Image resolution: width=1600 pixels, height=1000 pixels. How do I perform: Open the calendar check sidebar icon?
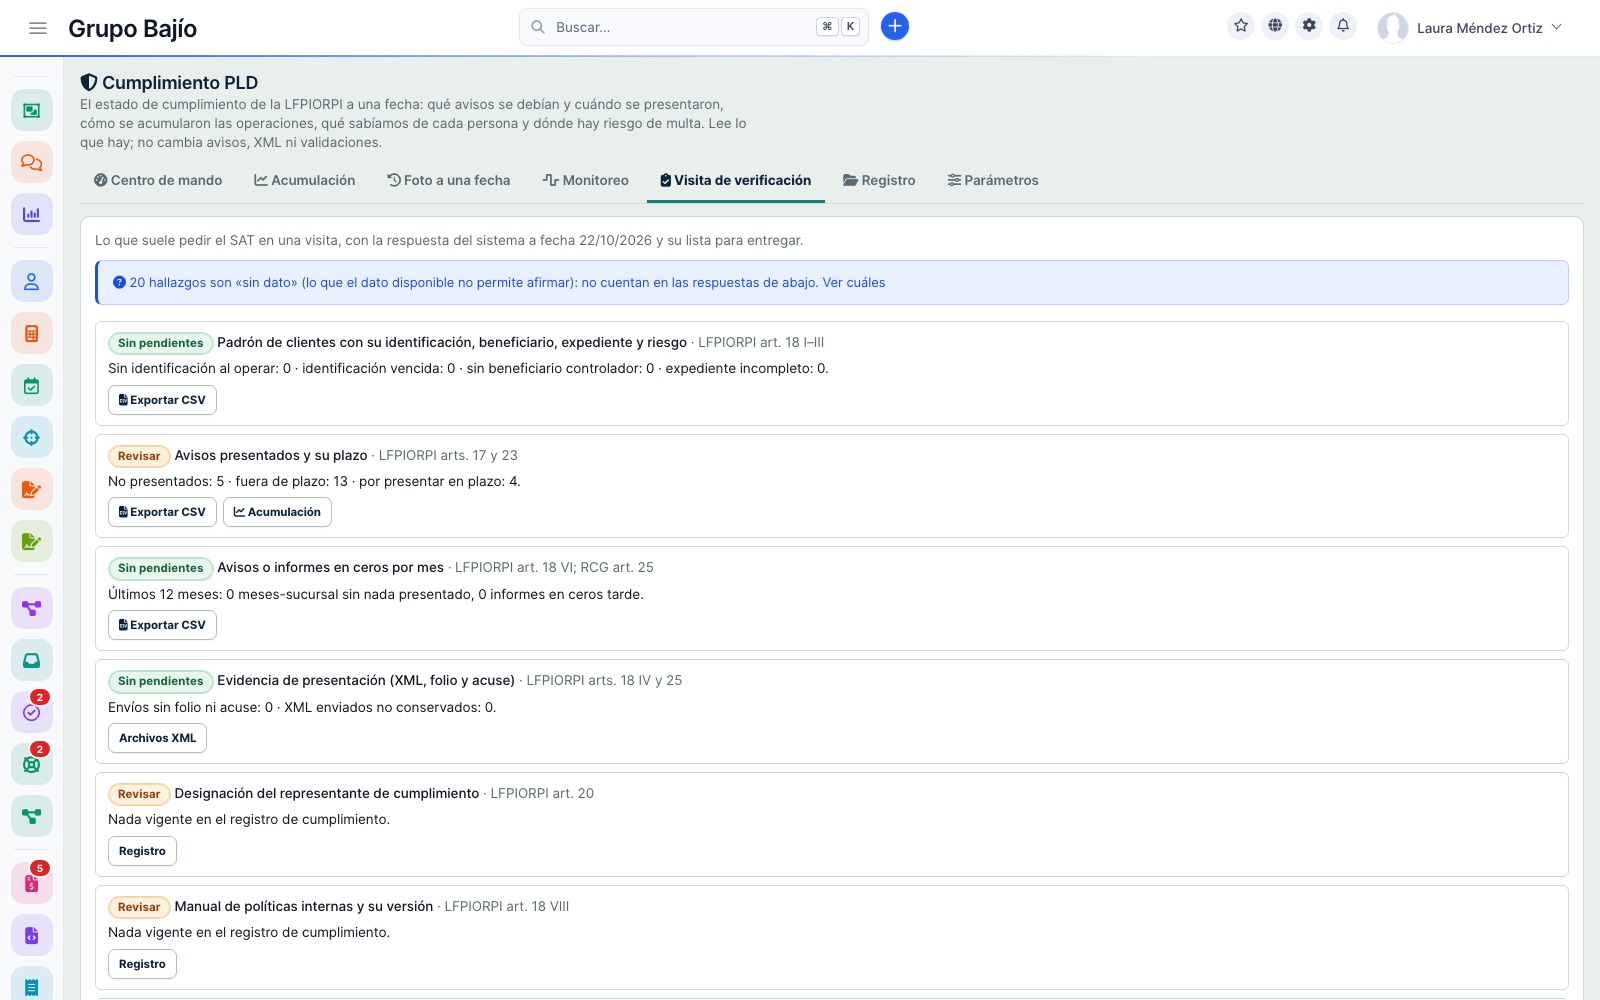(x=32, y=385)
